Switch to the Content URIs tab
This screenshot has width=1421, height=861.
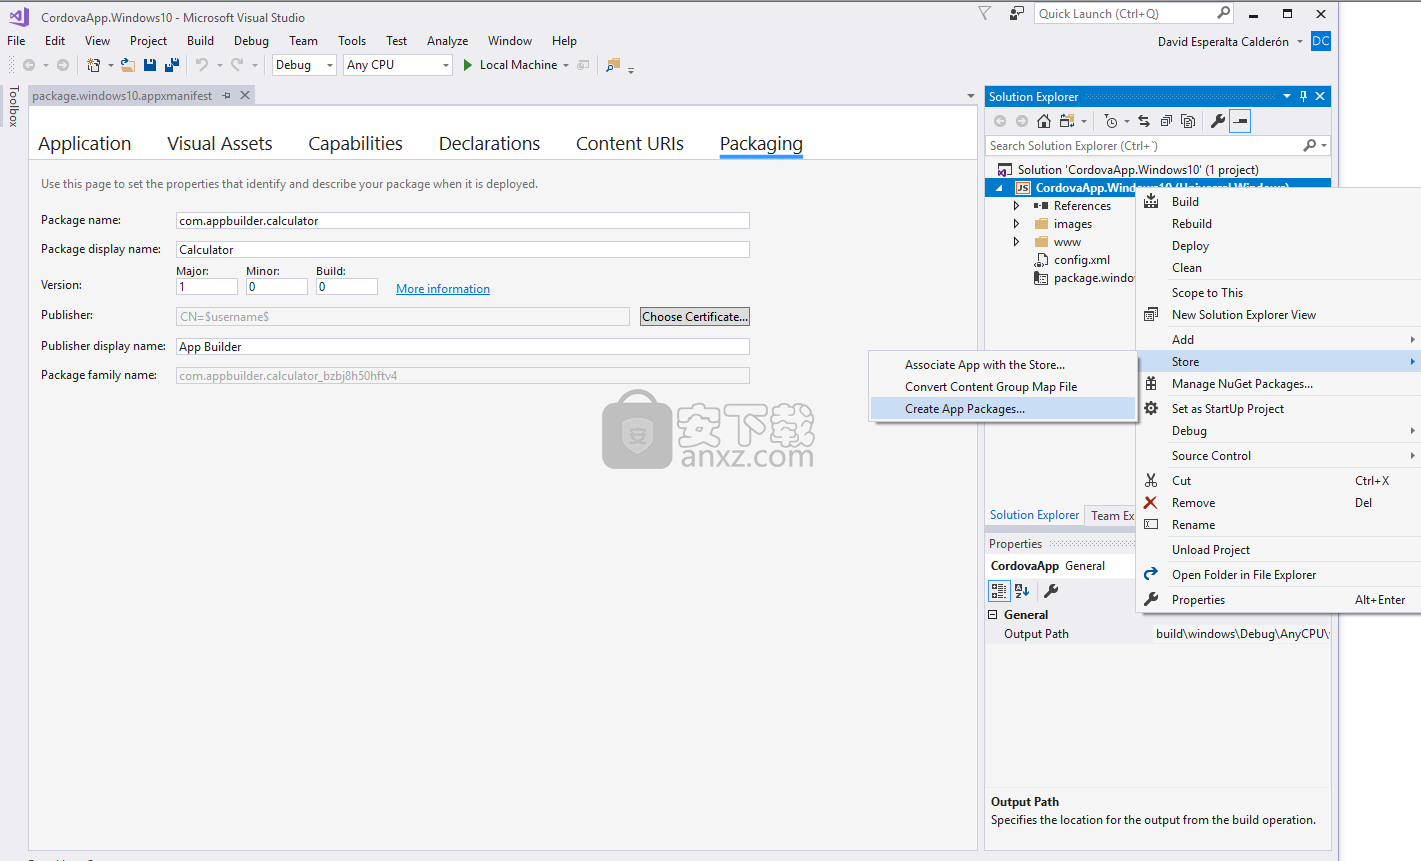coord(630,144)
